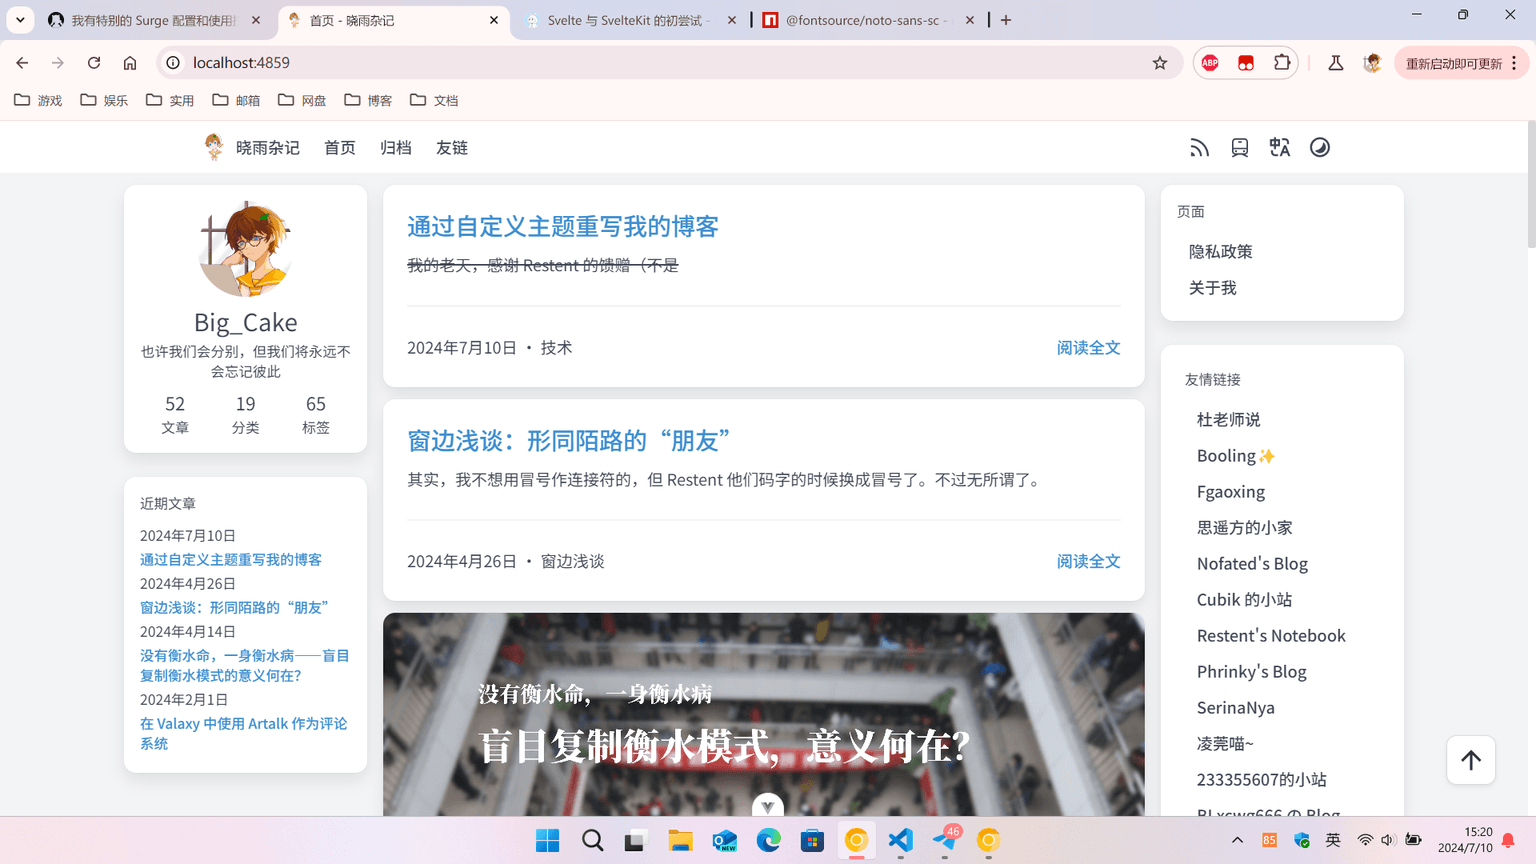Viewport: 1536px width, 864px height.
Task: Click the Adblock Plus ABP extension icon
Action: point(1209,62)
